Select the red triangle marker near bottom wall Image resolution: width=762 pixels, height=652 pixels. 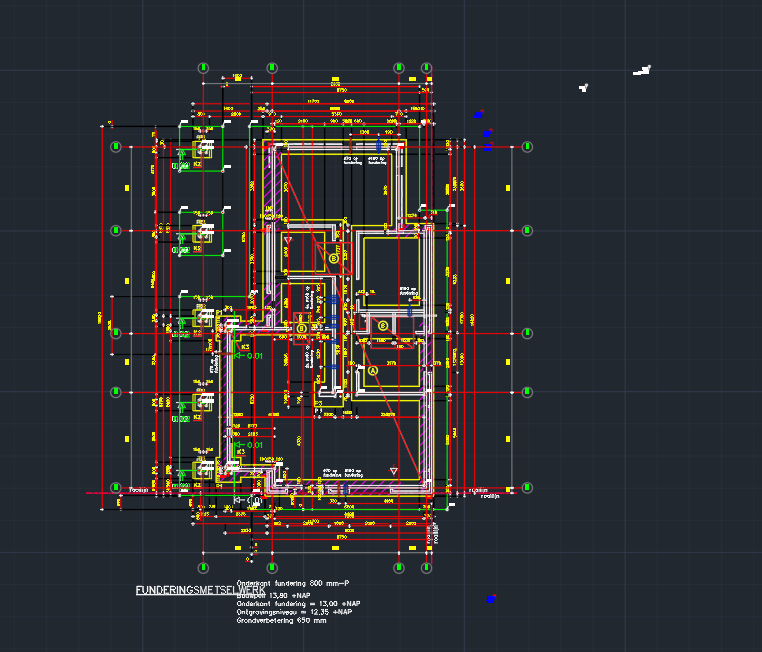pos(394,471)
